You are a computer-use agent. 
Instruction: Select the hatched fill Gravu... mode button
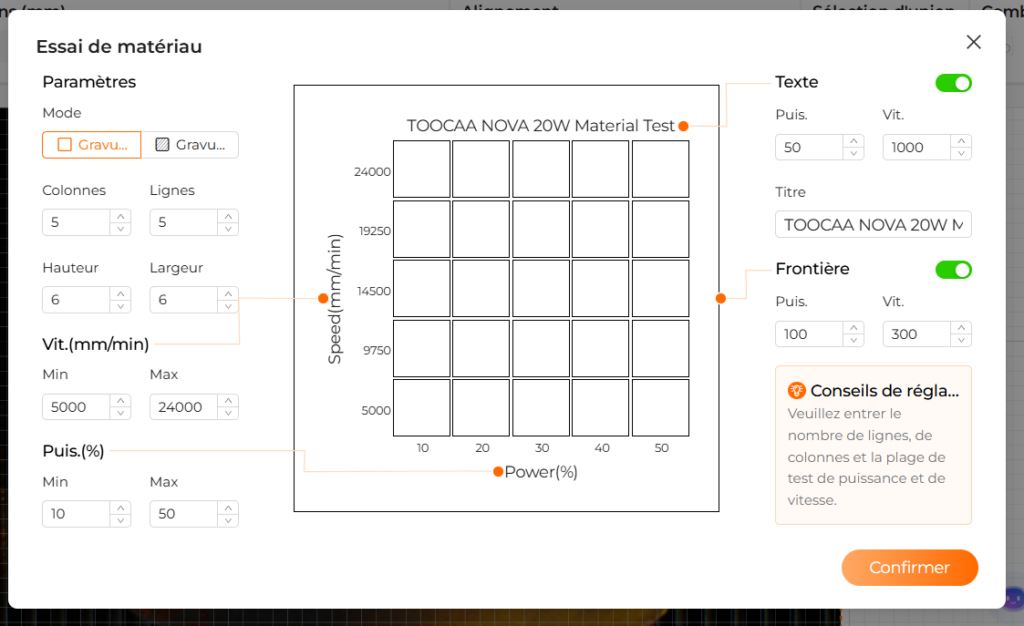190,145
